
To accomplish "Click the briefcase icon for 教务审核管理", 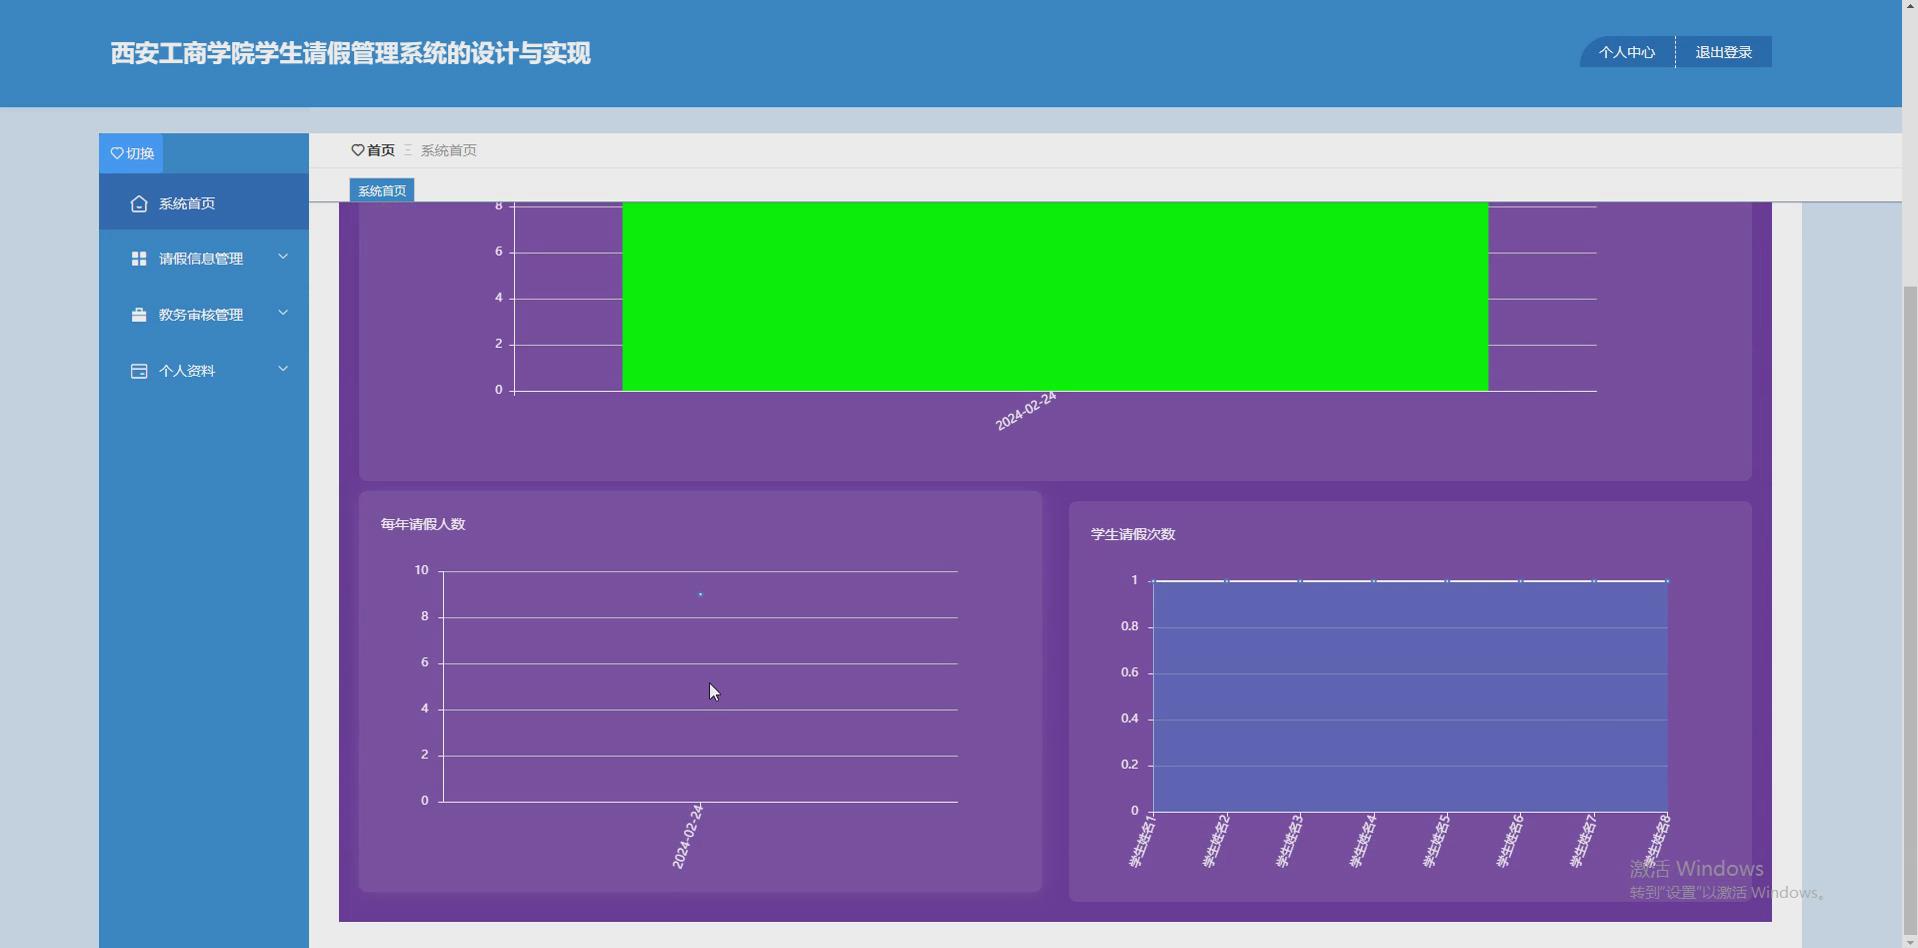I will point(139,314).
